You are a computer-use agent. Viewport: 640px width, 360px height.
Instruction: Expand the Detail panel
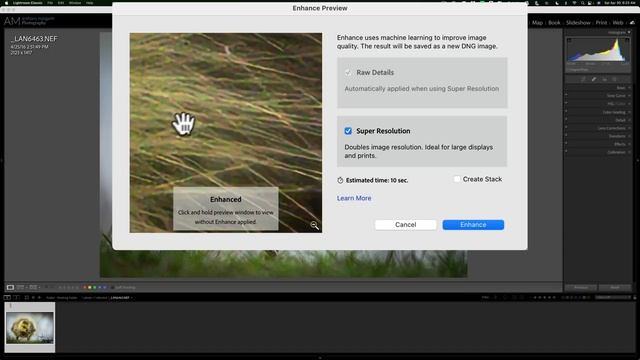tap(620, 120)
